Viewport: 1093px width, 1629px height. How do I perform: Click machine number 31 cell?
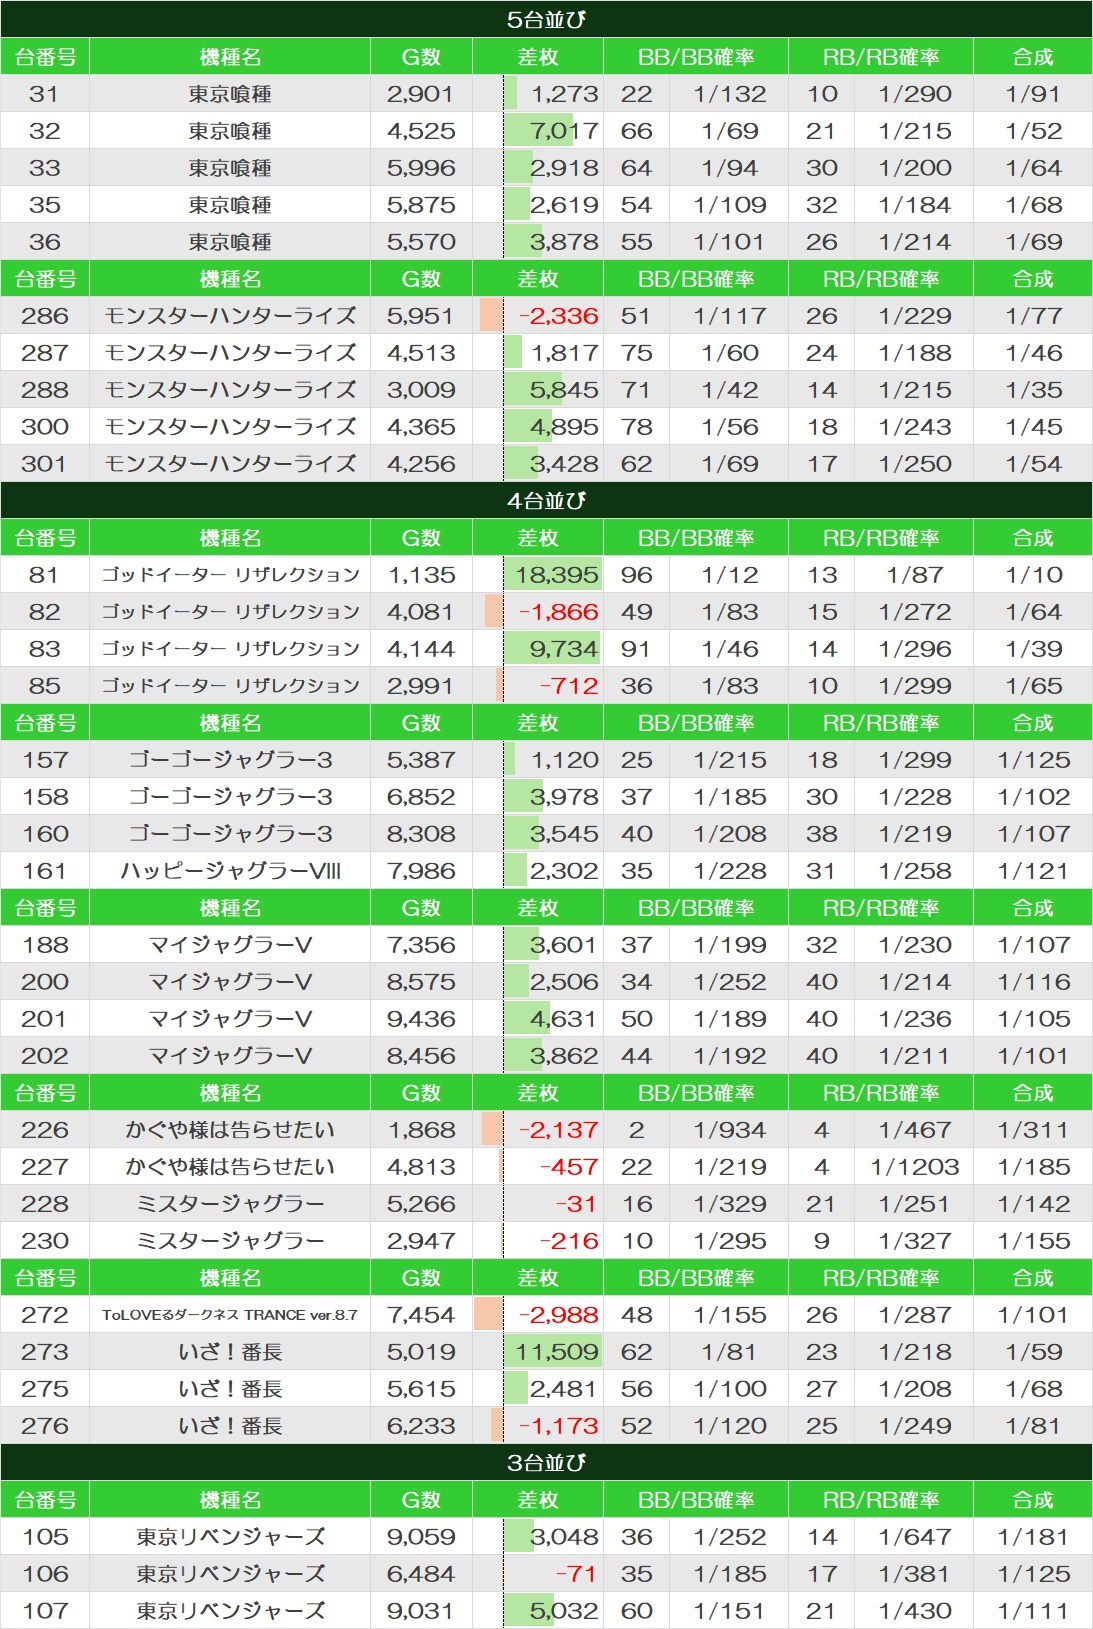pos(45,94)
